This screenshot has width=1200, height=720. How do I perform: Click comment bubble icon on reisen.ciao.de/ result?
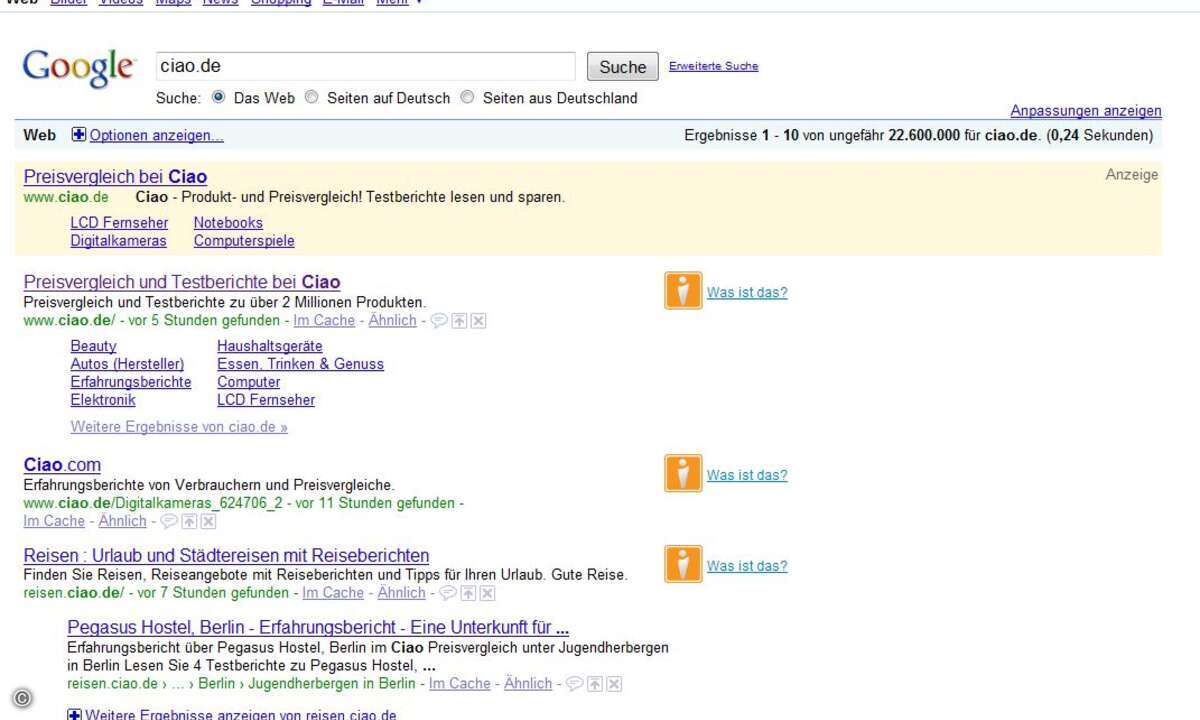click(x=447, y=593)
